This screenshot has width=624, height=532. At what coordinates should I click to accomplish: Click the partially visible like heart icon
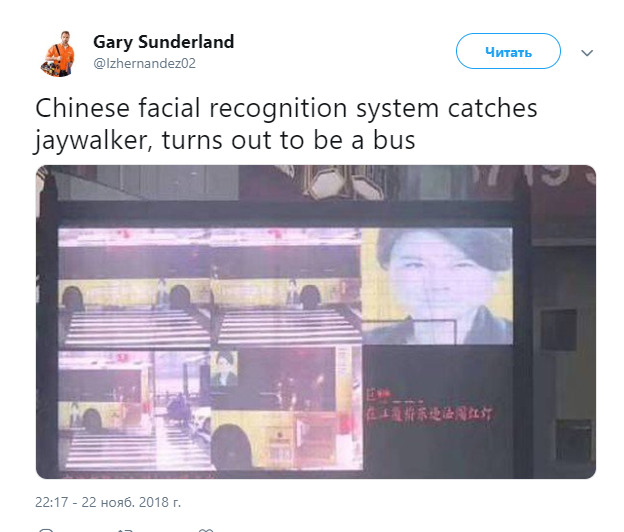[x=206, y=530]
